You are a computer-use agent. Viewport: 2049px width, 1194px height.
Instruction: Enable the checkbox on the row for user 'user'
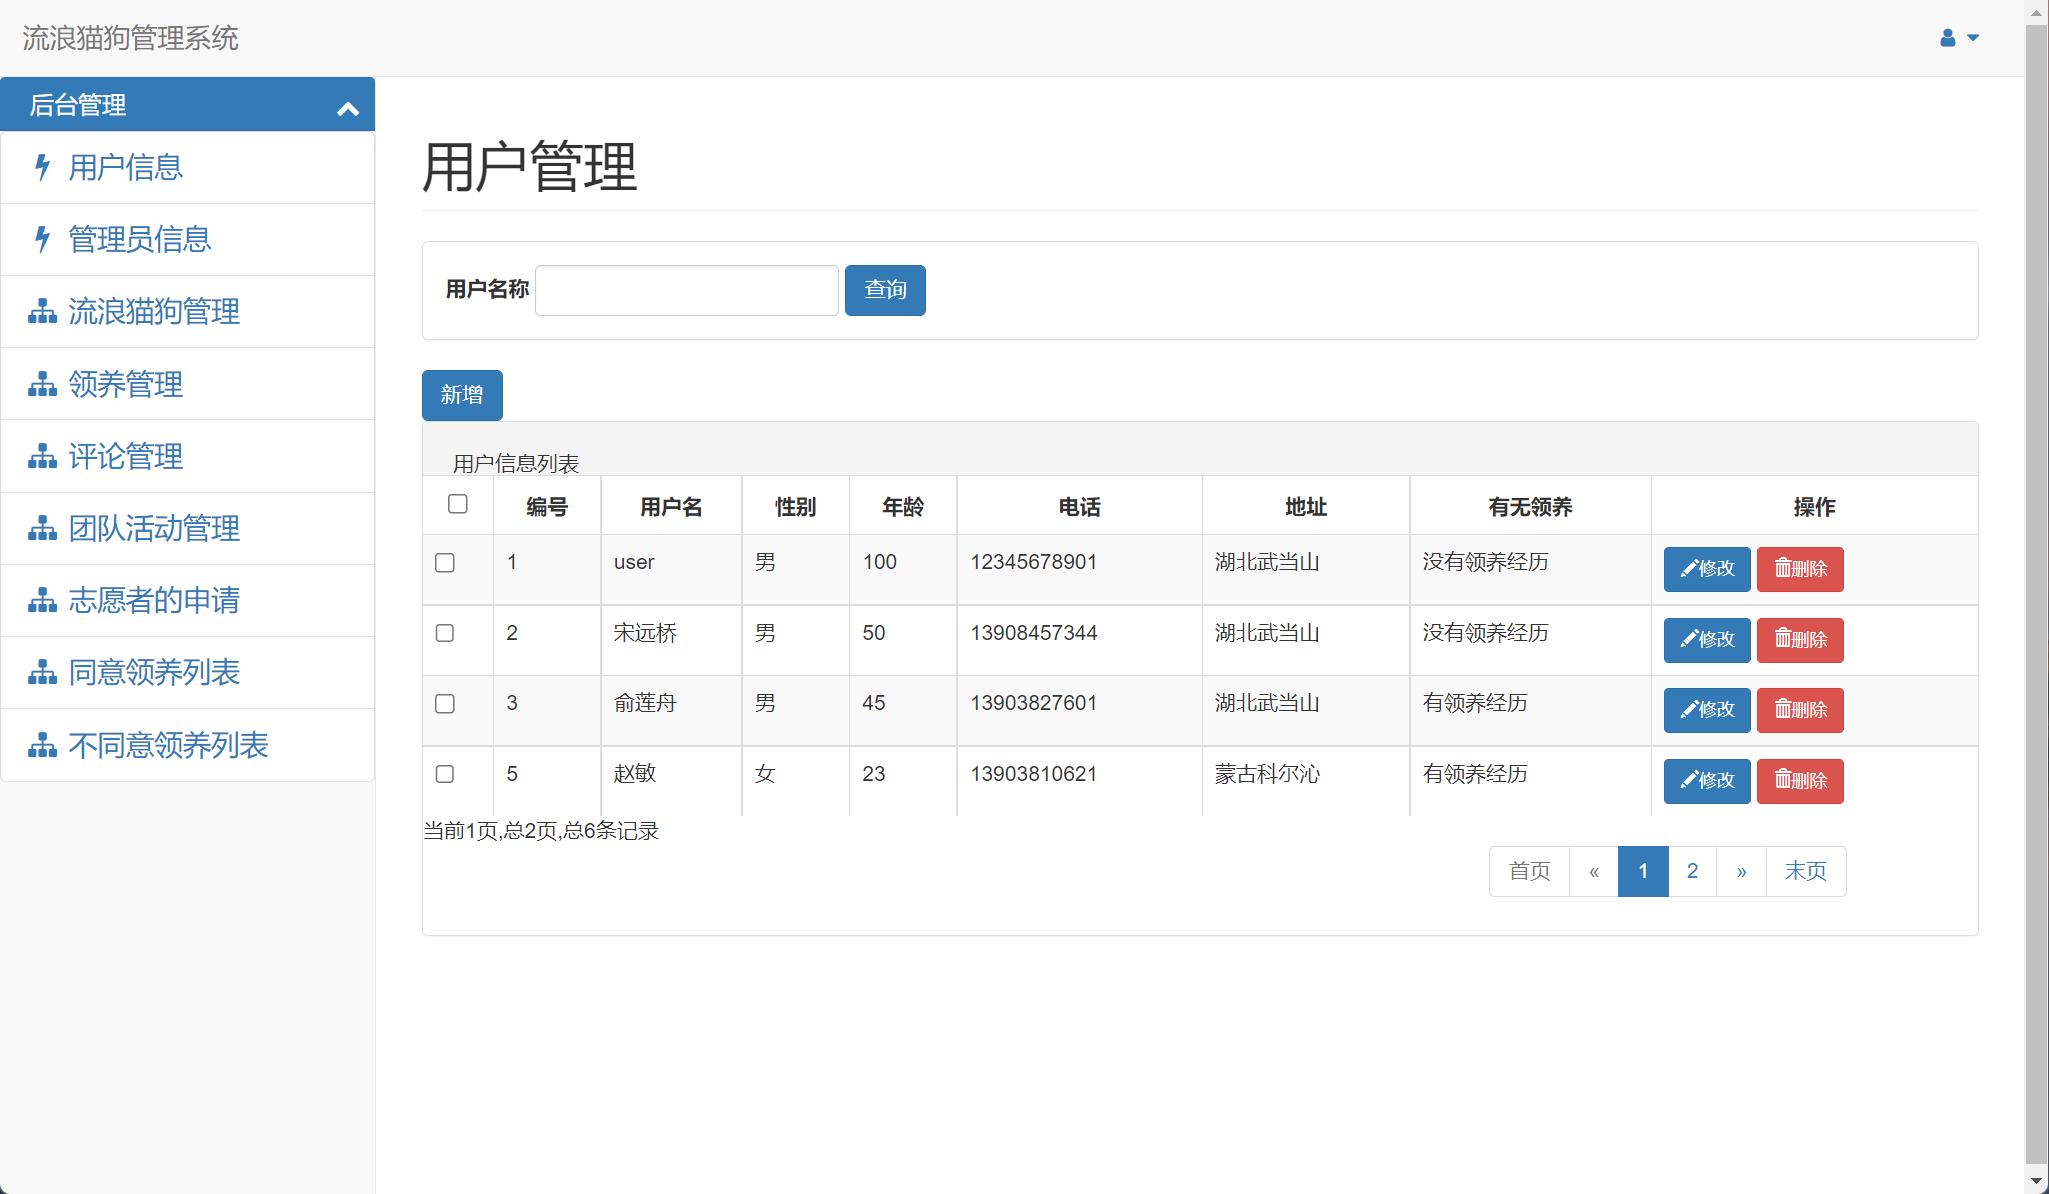pyautogui.click(x=445, y=563)
